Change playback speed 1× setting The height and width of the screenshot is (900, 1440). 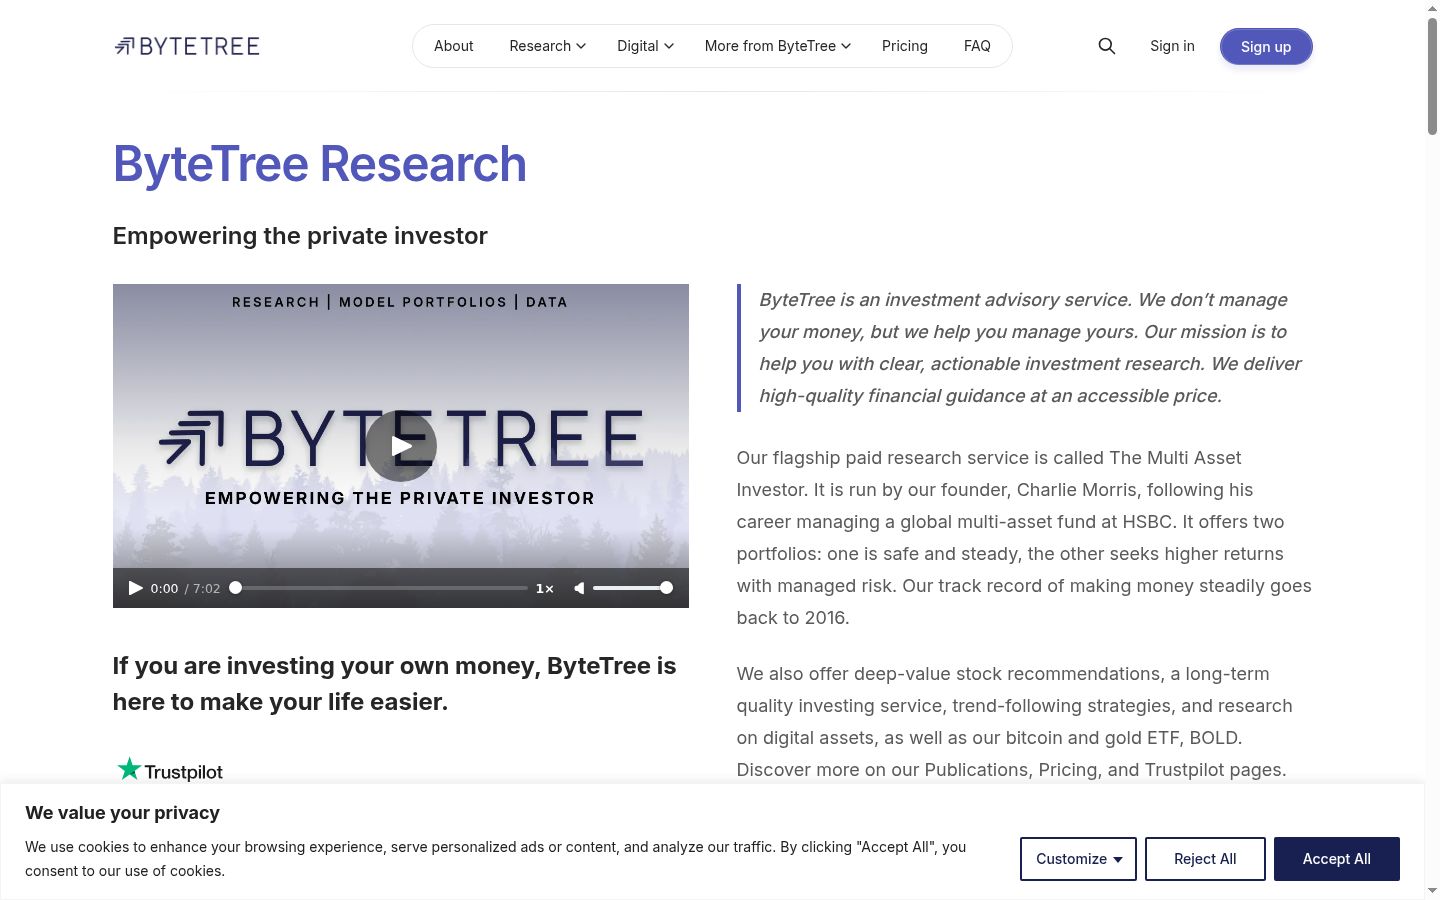click(545, 588)
